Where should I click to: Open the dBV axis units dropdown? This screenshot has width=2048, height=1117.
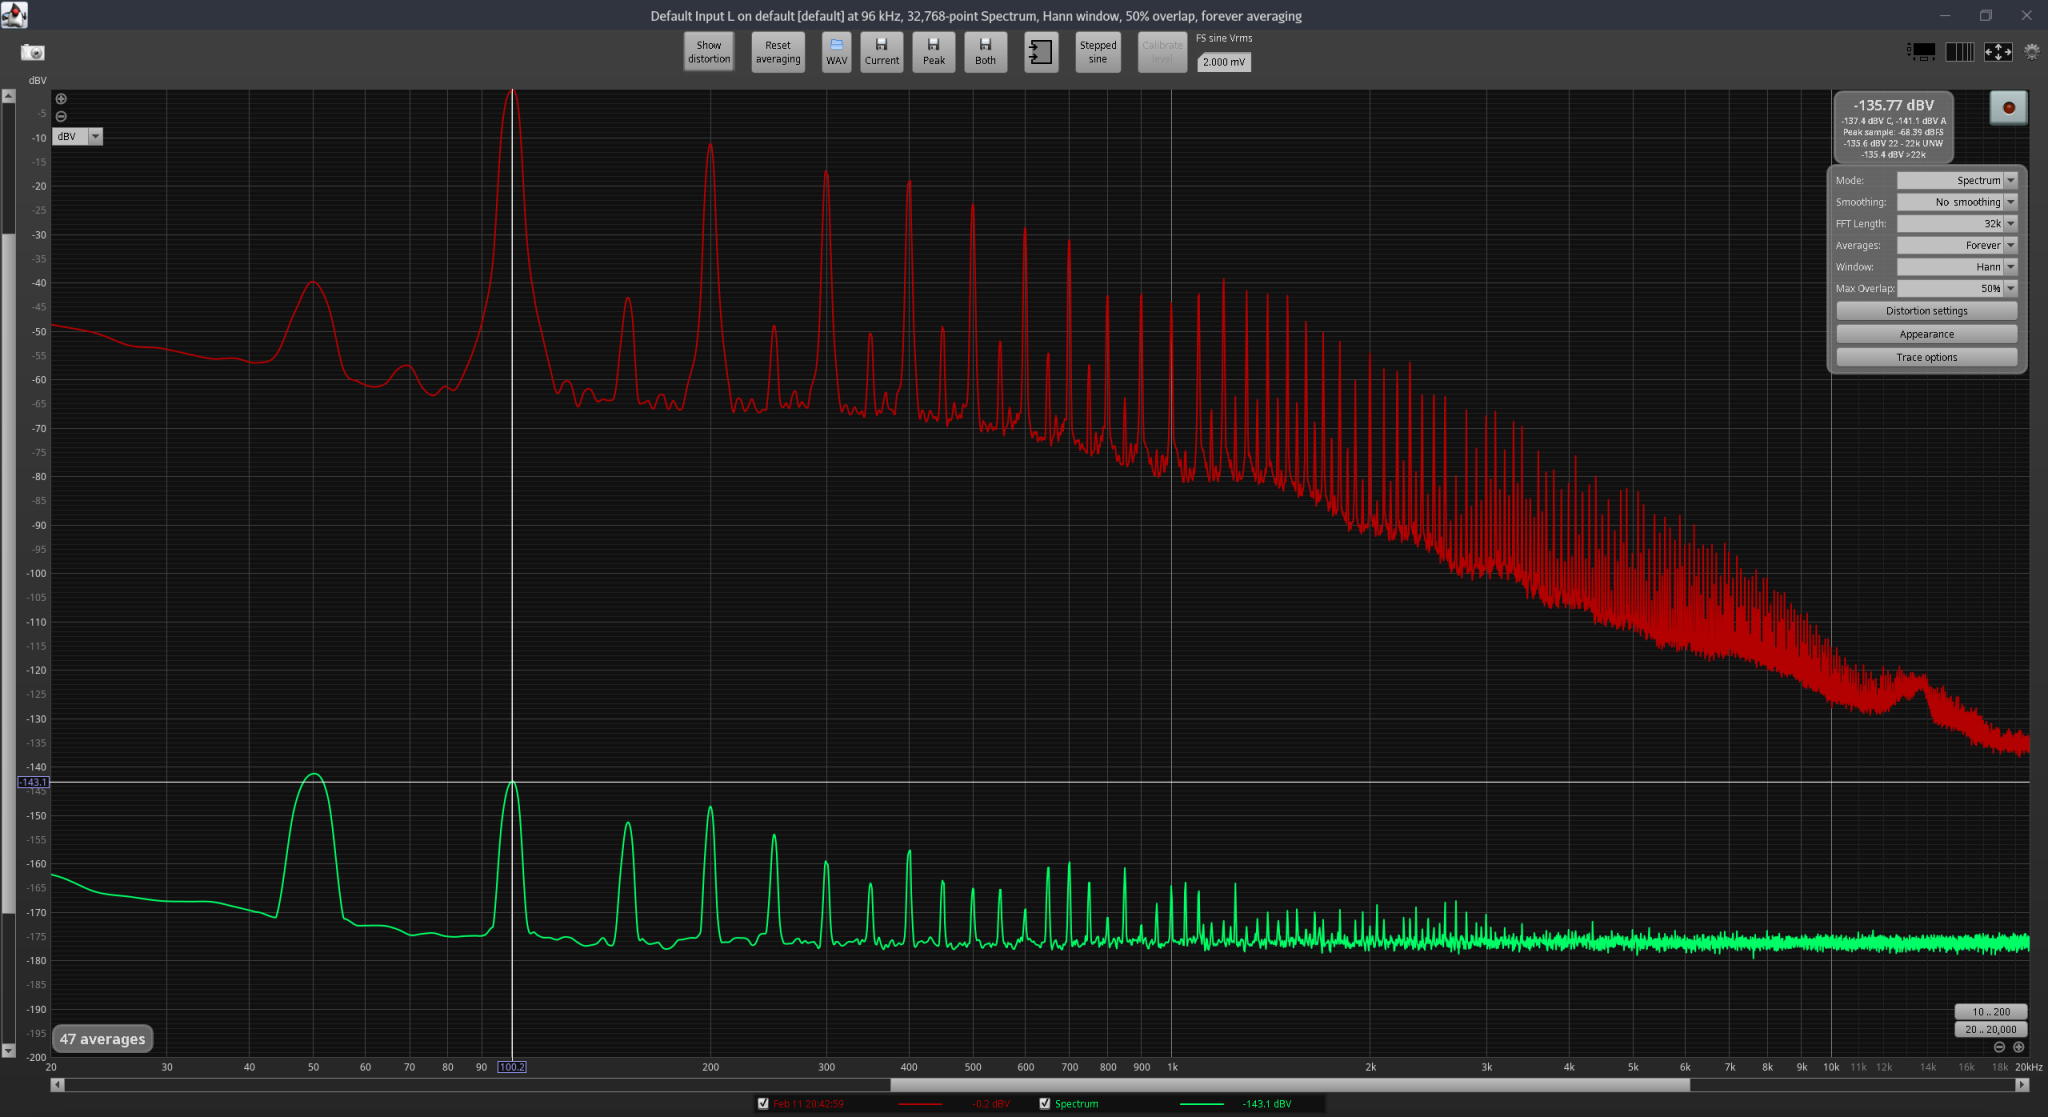[77, 137]
